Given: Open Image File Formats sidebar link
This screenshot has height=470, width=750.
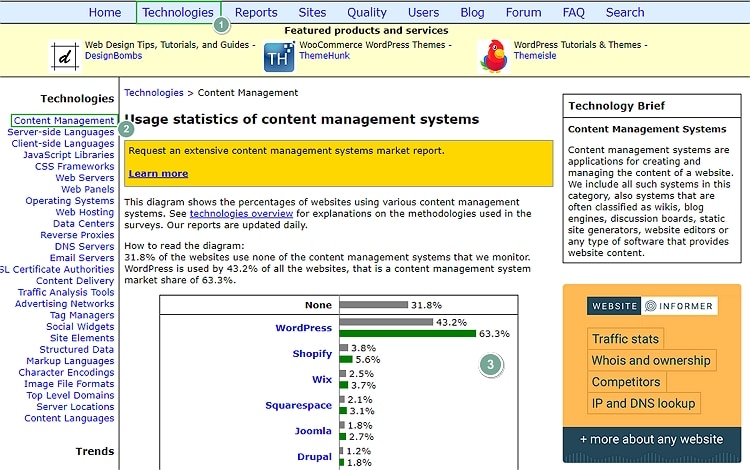Looking at the screenshot, I should click(x=69, y=384).
